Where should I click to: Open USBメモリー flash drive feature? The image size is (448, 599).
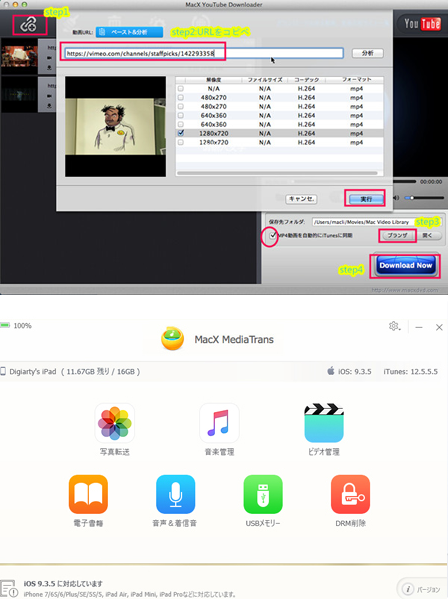[263, 501]
